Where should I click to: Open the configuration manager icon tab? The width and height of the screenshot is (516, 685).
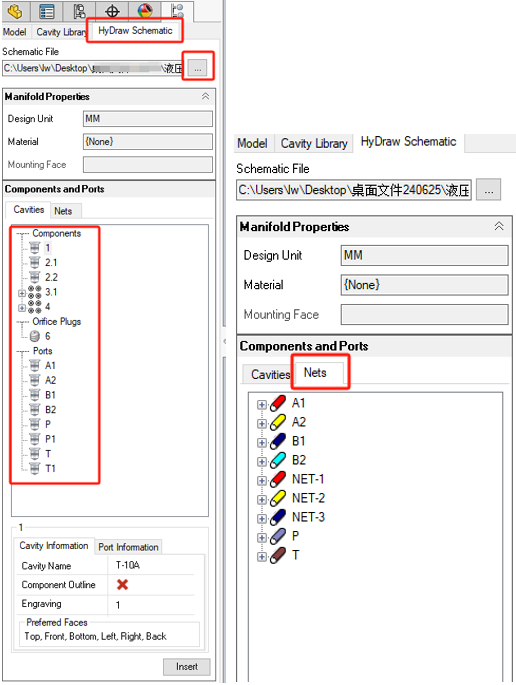(x=79, y=11)
